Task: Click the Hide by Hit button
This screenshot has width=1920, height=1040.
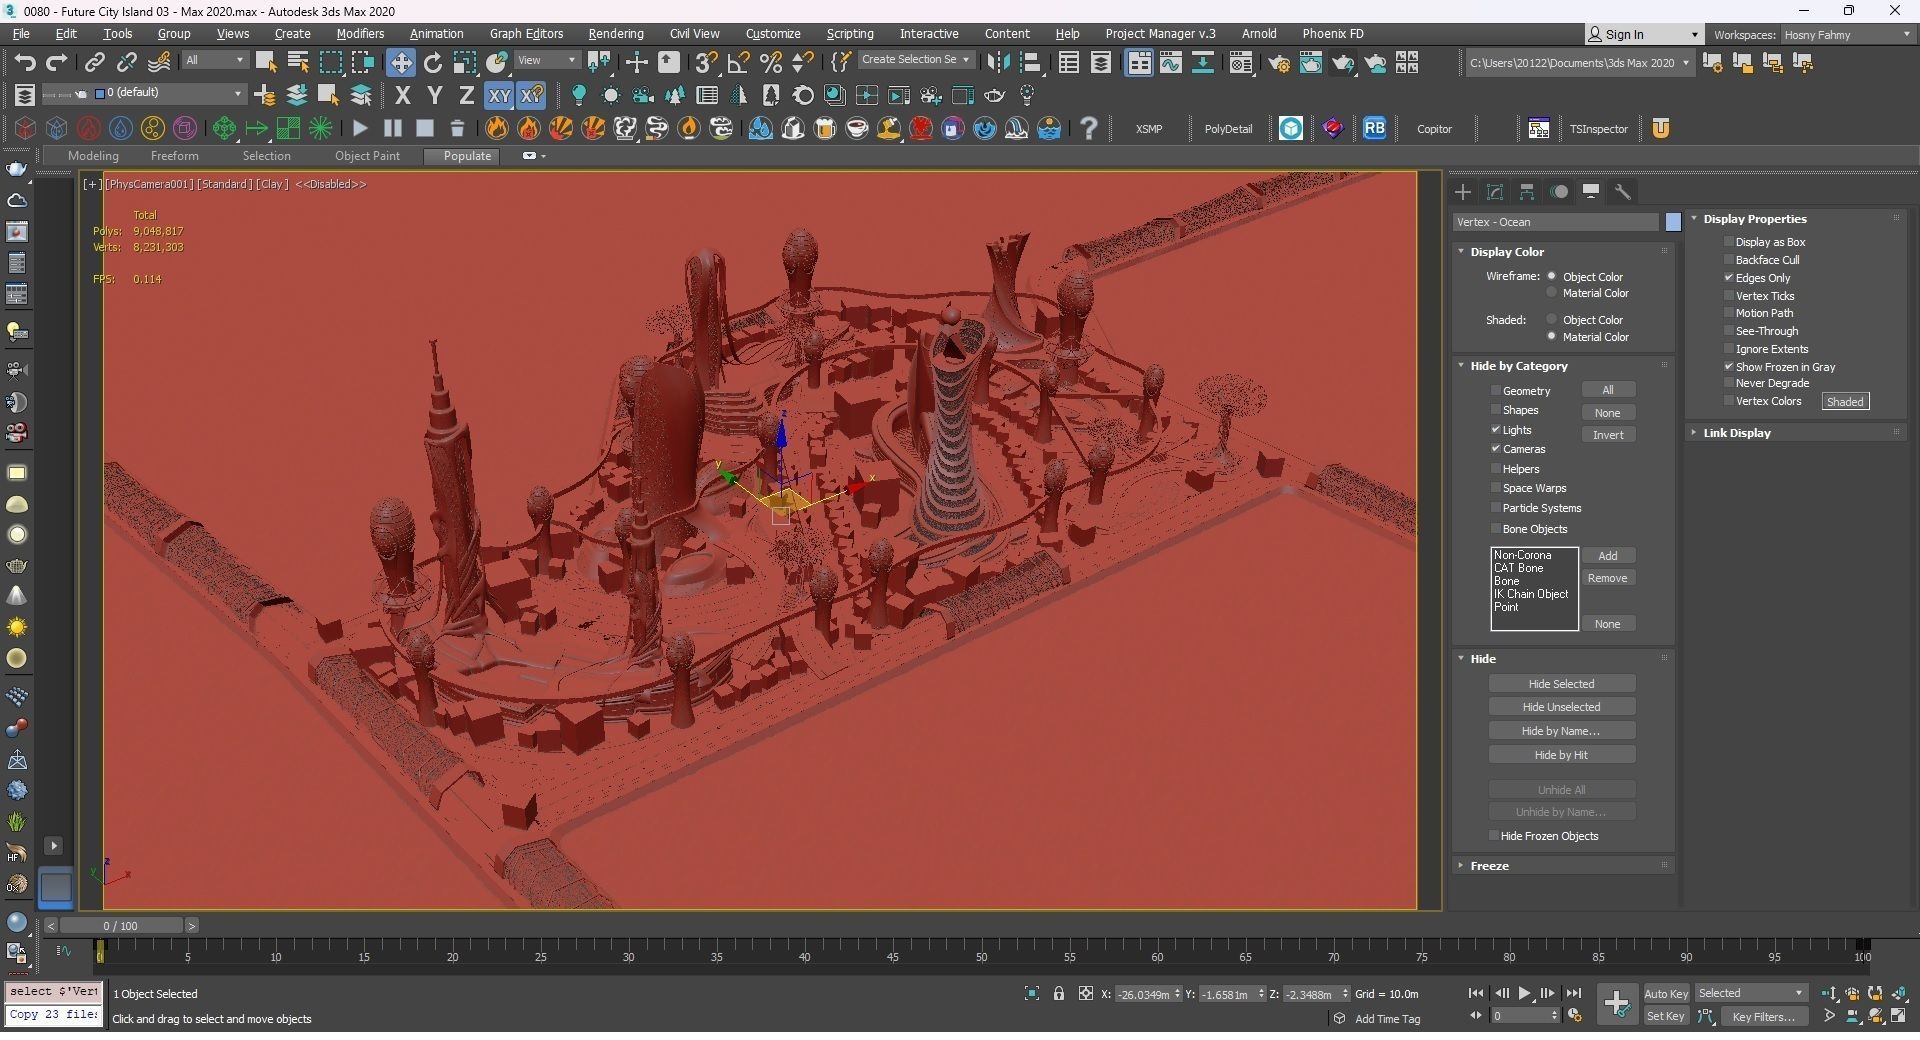Action: 1562,755
